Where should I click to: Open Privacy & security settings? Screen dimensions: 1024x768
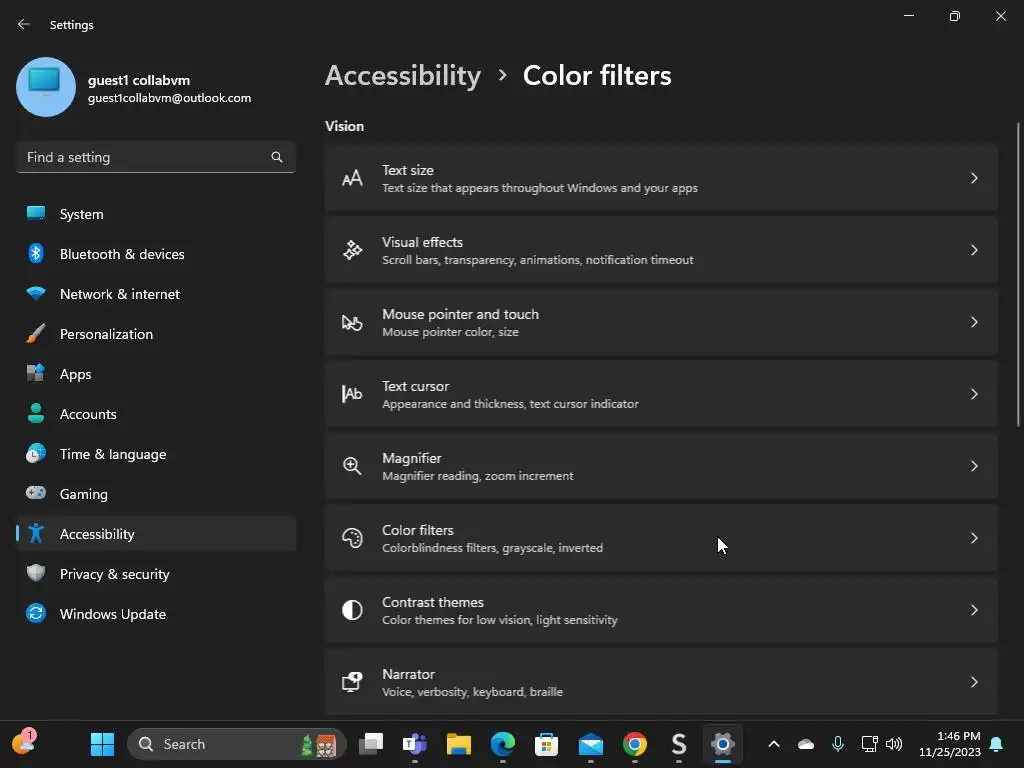[114, 574]
